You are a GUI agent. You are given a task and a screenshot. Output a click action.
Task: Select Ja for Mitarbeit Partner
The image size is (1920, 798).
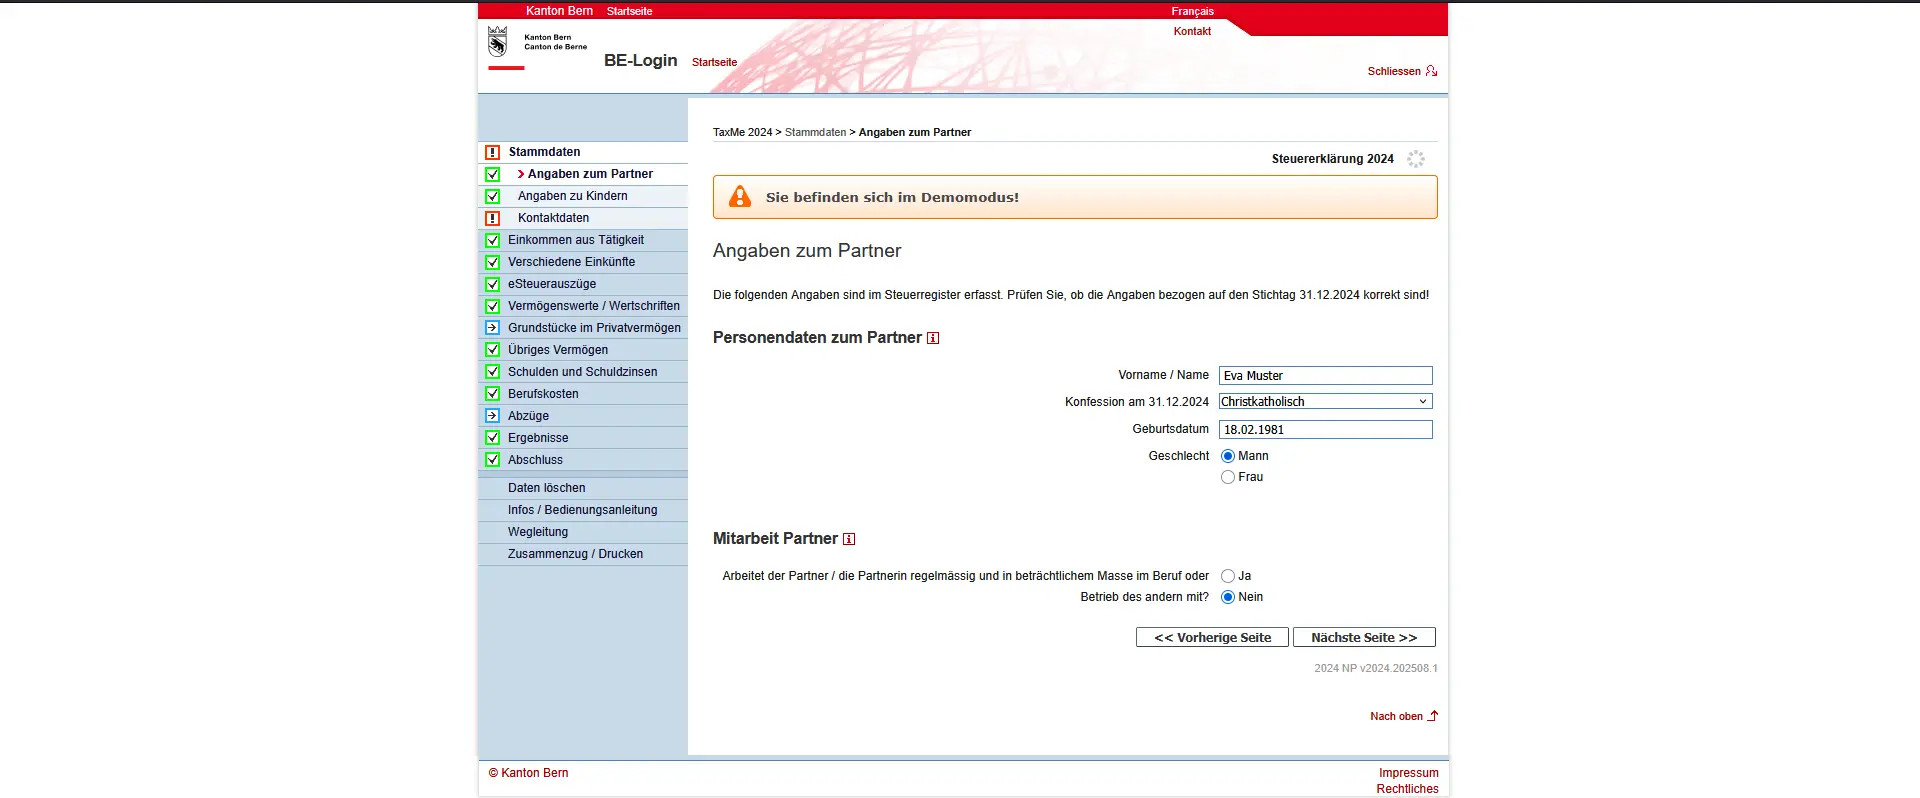tap(1228, 576)
